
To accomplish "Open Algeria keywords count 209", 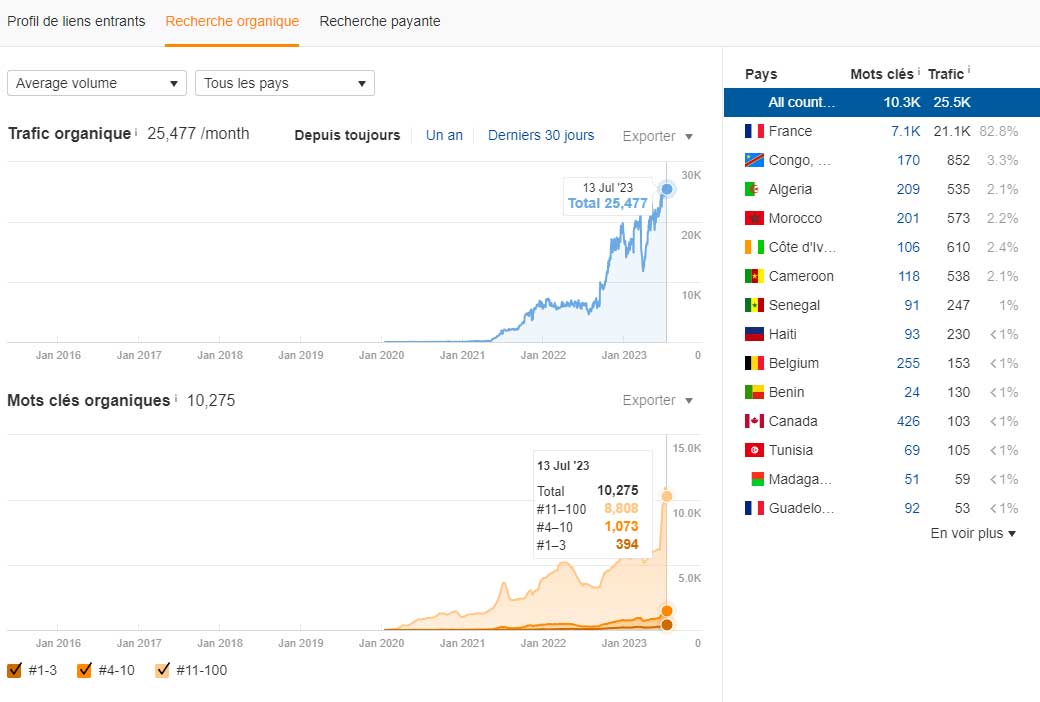I will click(x=908, y=189).
